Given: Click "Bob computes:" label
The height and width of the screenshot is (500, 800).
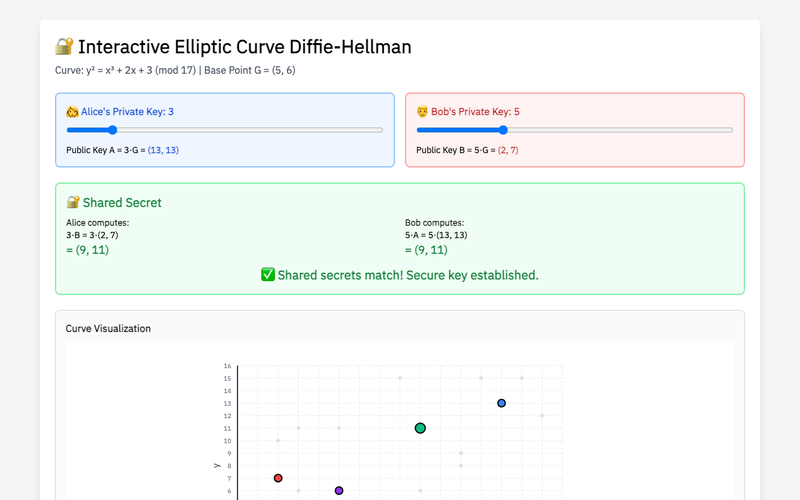Looking at the screenshot, I should pos(435,223).
